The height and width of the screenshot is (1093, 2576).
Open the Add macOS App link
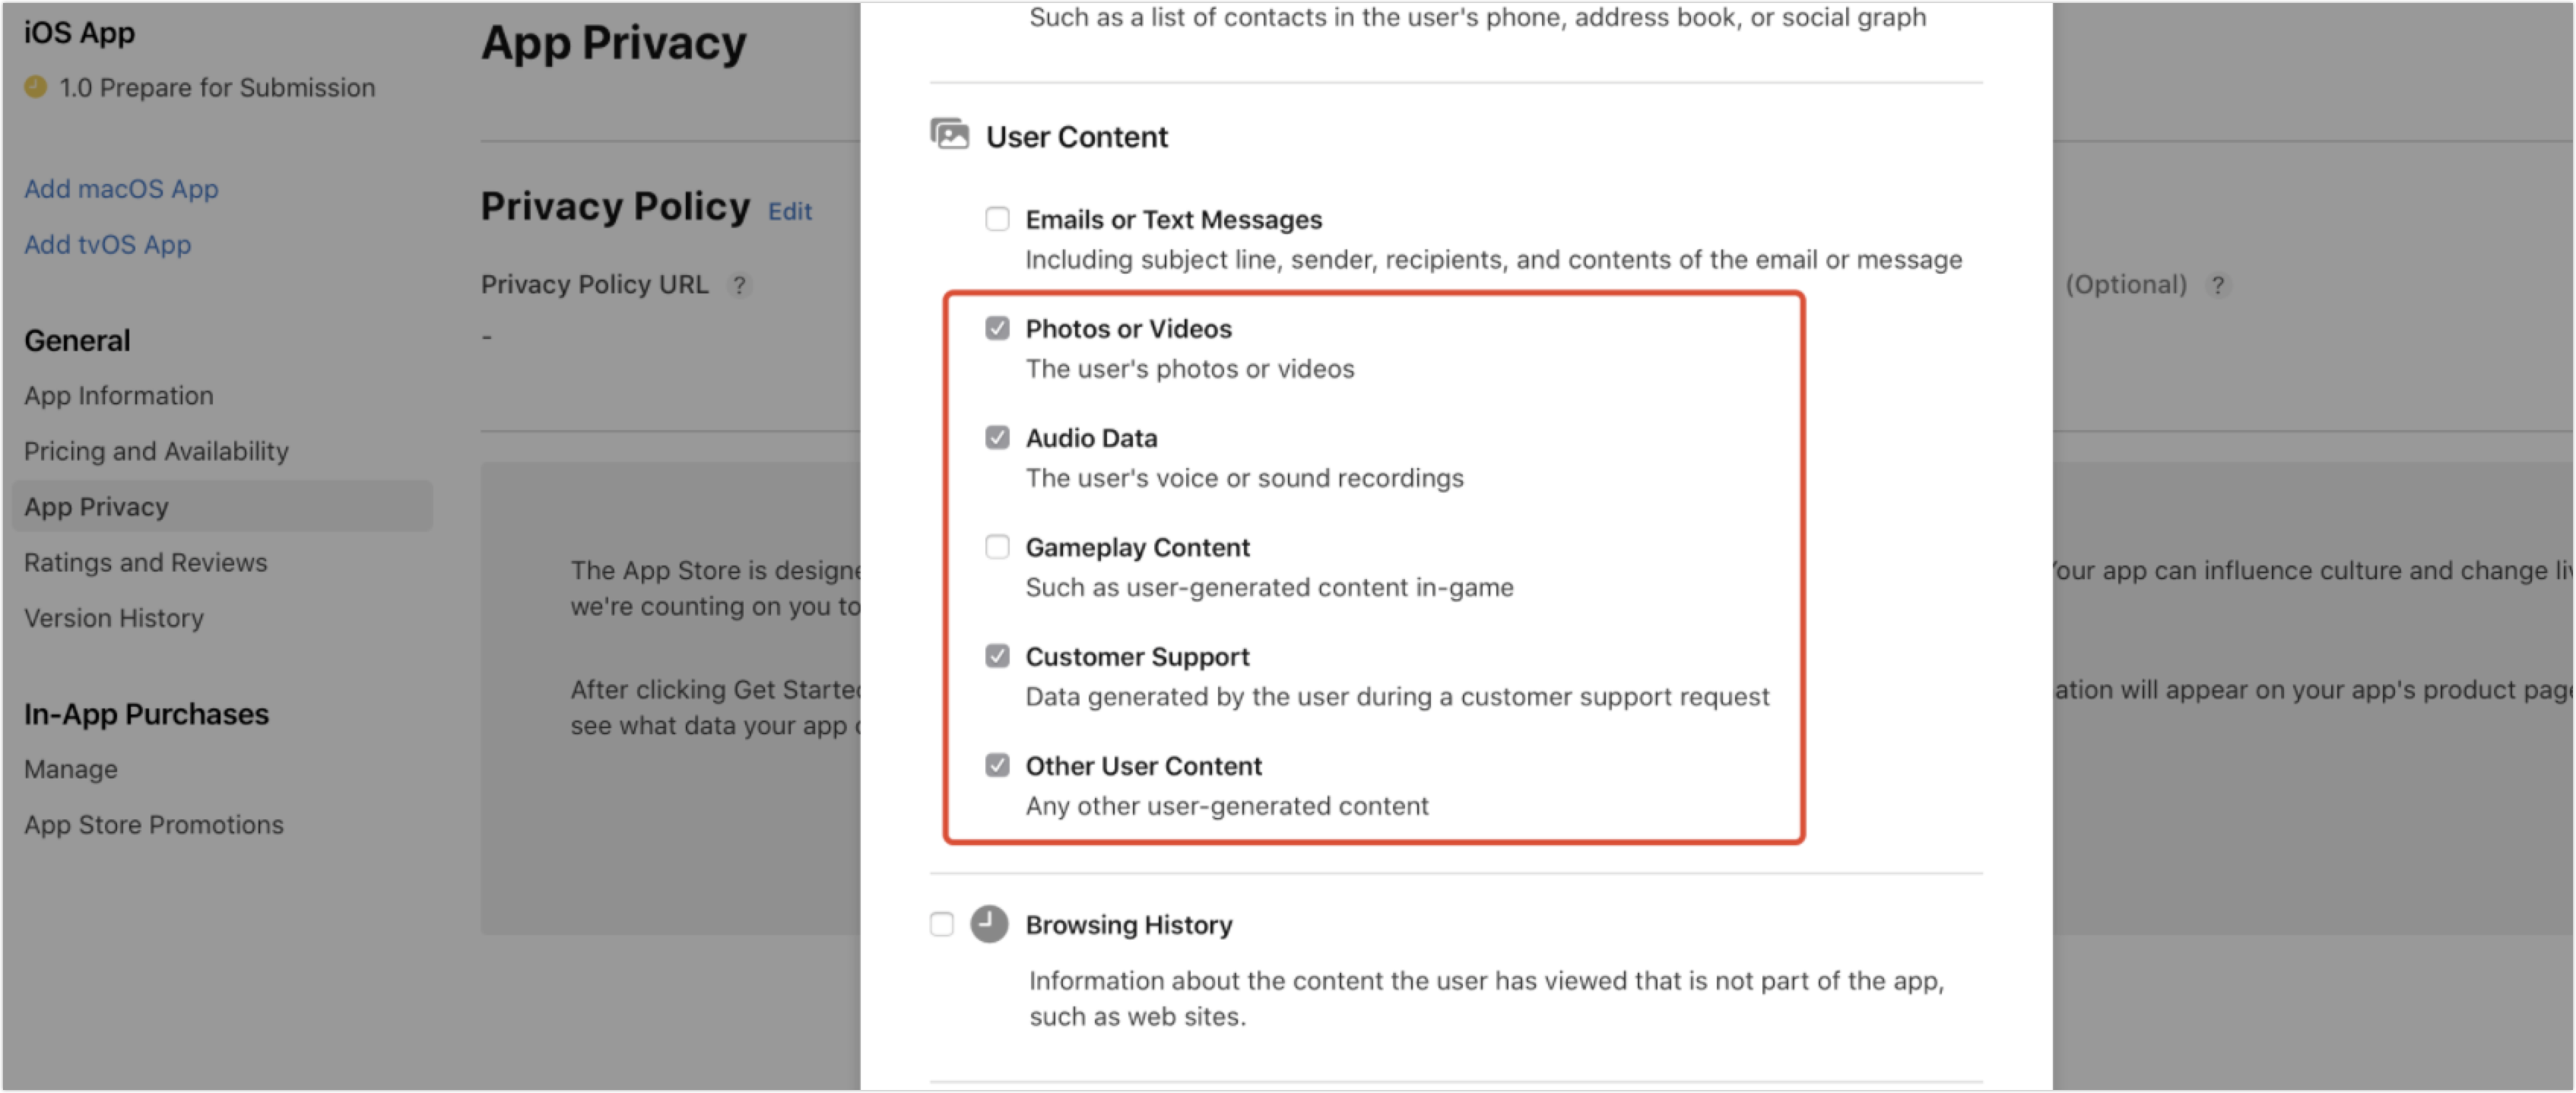tap(121, 189)
